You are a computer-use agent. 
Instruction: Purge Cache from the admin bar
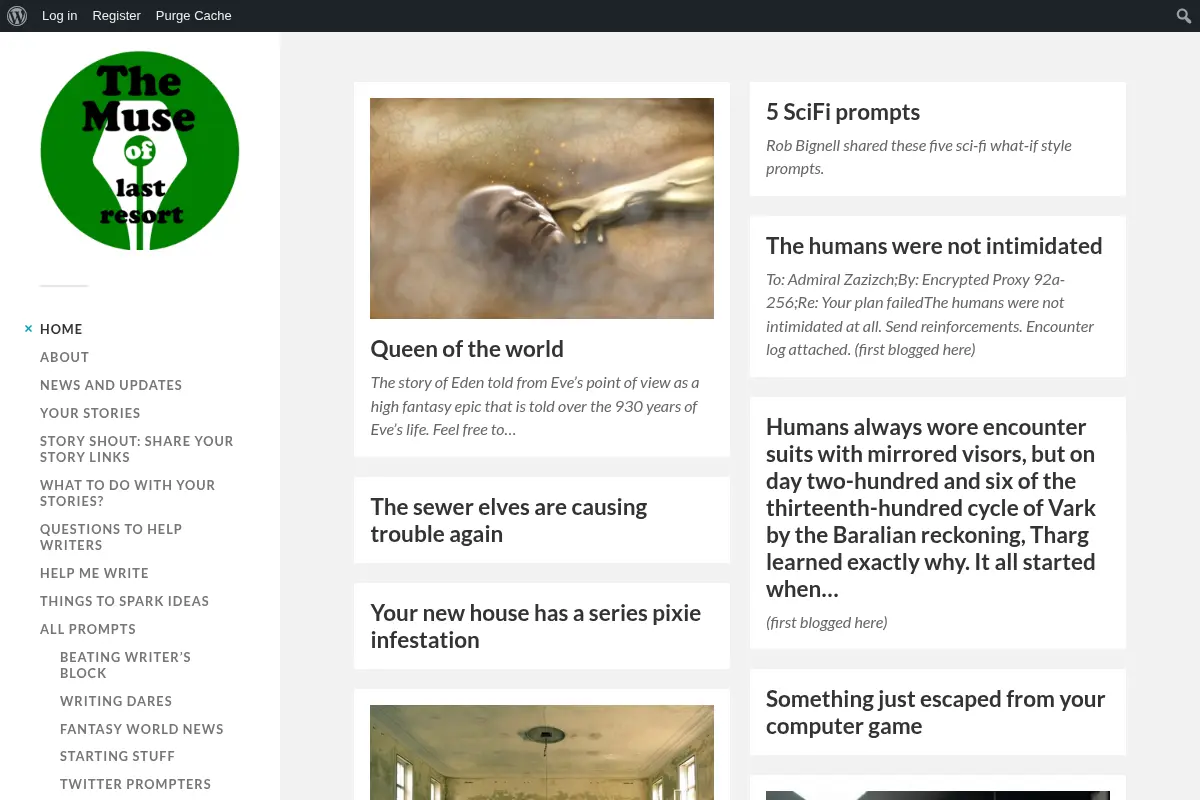coord(194,16)
